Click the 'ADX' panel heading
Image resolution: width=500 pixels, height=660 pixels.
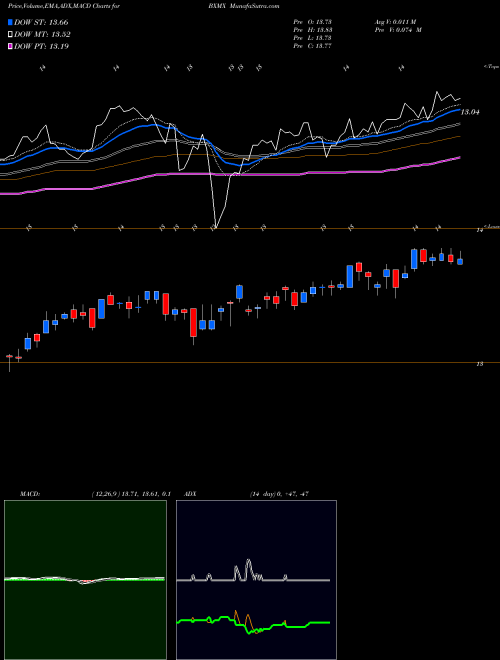[x=190, y=494]
